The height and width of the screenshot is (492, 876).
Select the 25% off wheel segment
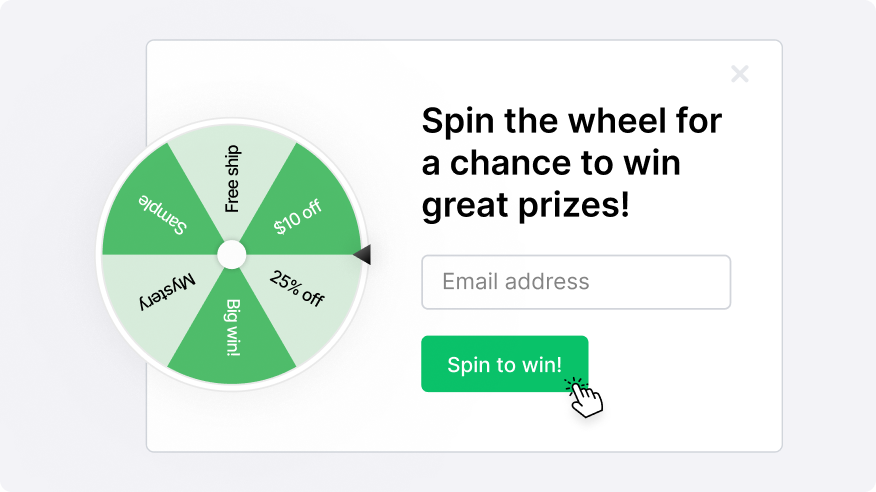click(298, 289)
